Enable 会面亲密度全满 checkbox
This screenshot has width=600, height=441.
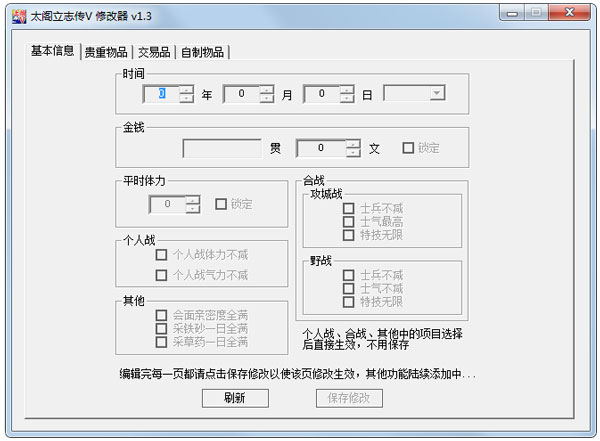click(161, 314)
